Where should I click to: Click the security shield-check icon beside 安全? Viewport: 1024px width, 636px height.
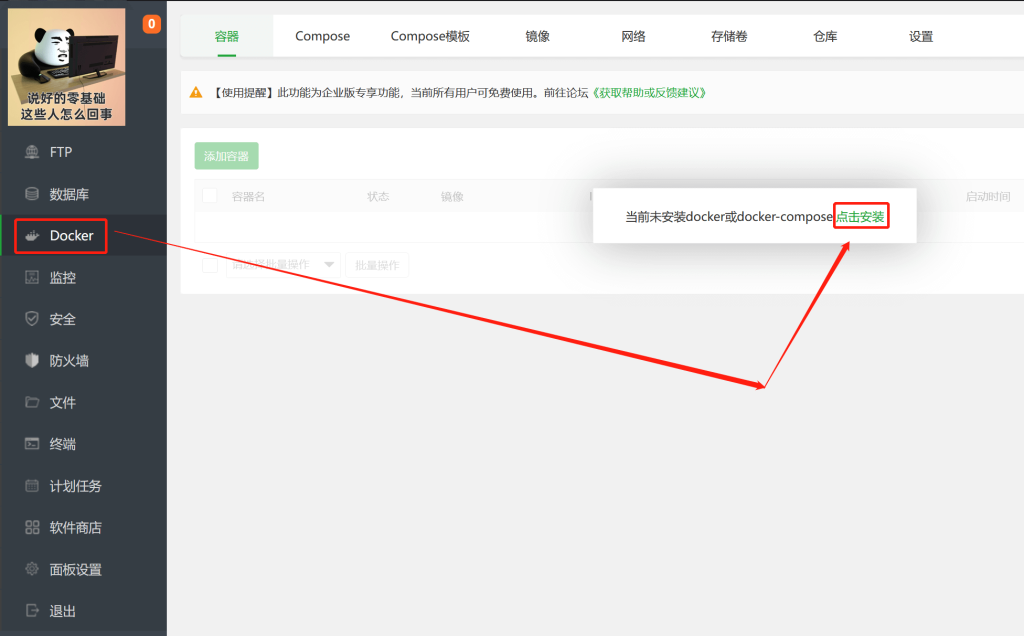tap(31, 319)
